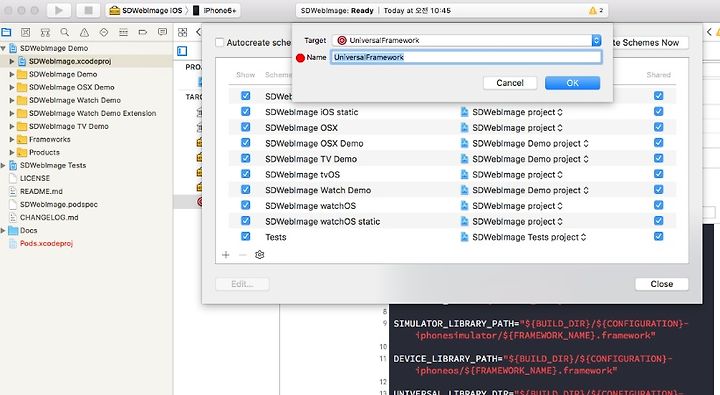Select the iPhone6+ destination device
The height and width of the screenshot is (395, 720).
point(214,10)
